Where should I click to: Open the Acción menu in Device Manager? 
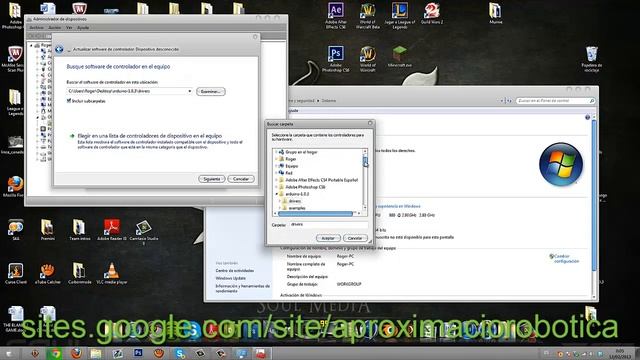[x=55, y=28]
